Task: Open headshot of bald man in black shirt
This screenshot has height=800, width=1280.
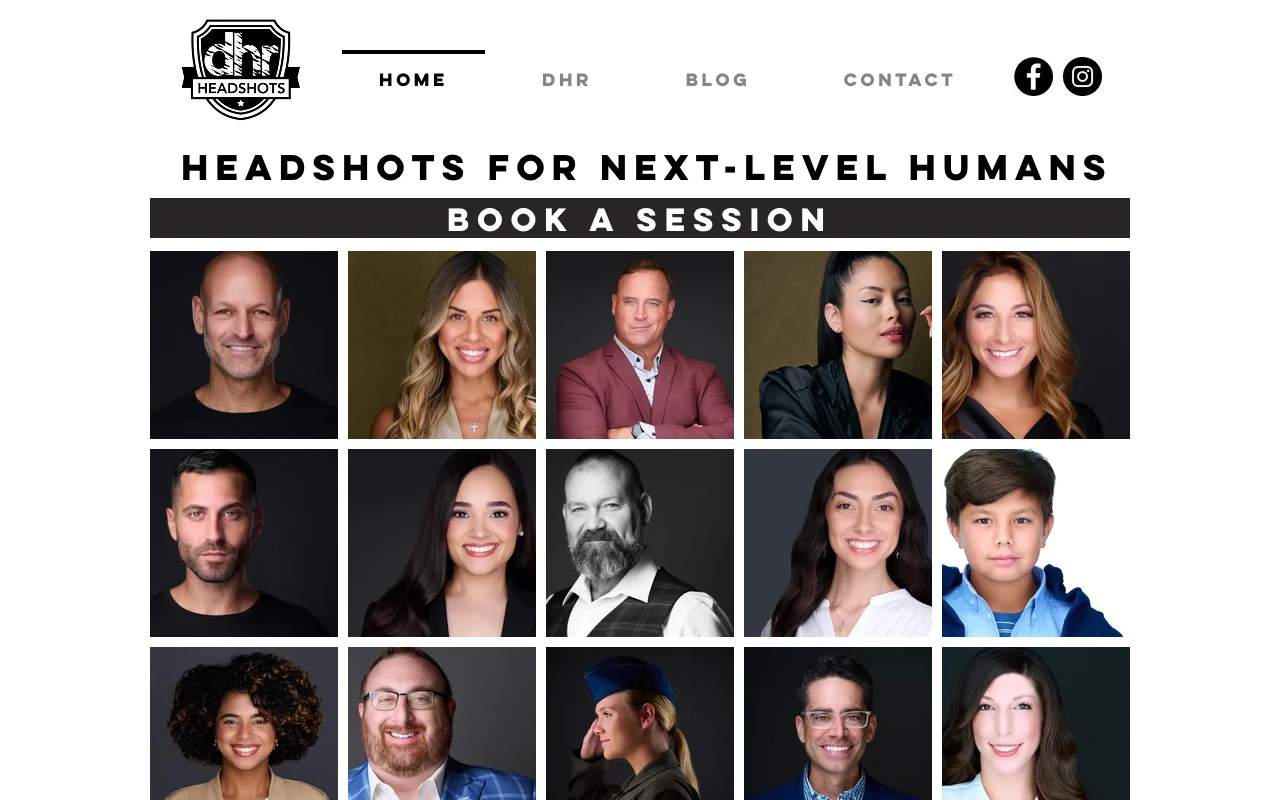Action: 244,345
